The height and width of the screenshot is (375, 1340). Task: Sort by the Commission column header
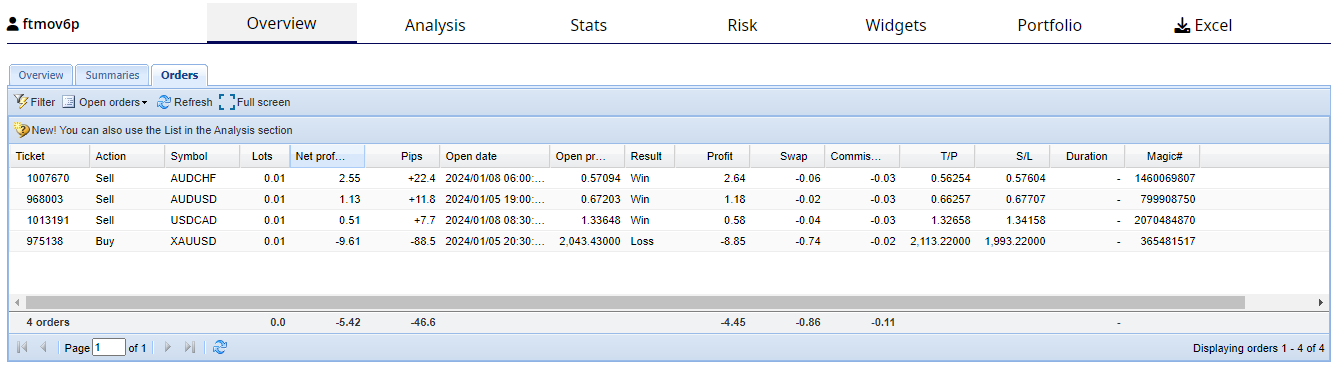(x=862, y=156)
